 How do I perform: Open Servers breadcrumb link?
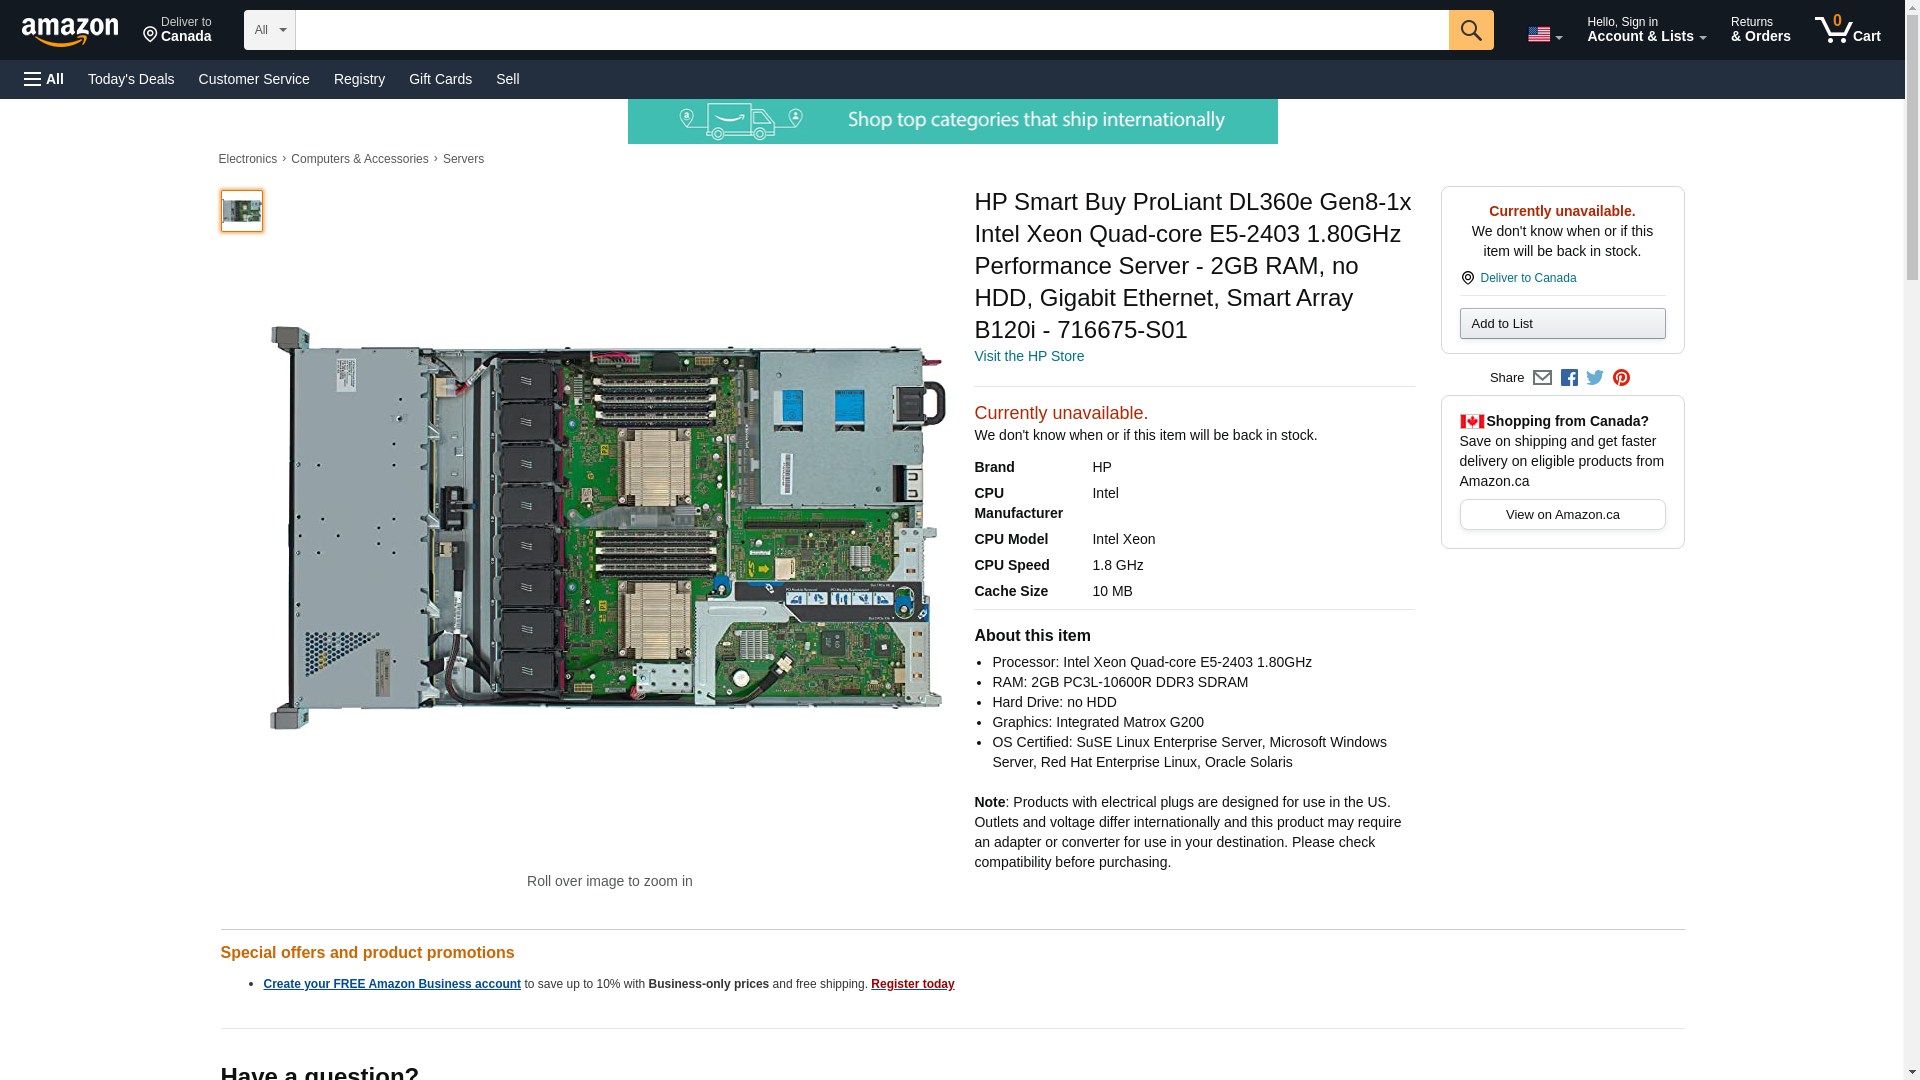point(463,159)
